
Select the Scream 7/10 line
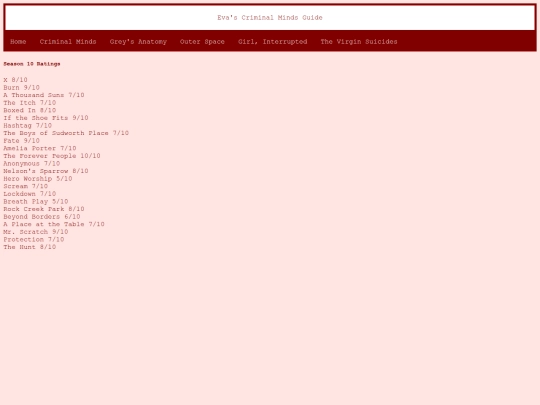[x=26, y=186]
